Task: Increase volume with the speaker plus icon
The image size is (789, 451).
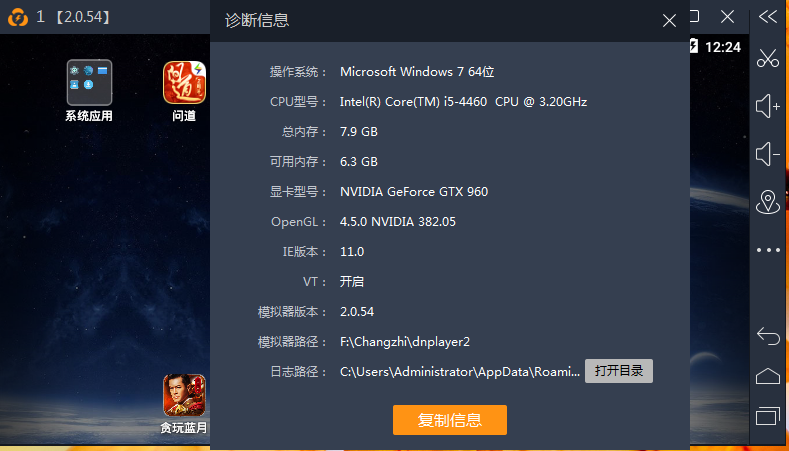Action: [x=767, y=107]
